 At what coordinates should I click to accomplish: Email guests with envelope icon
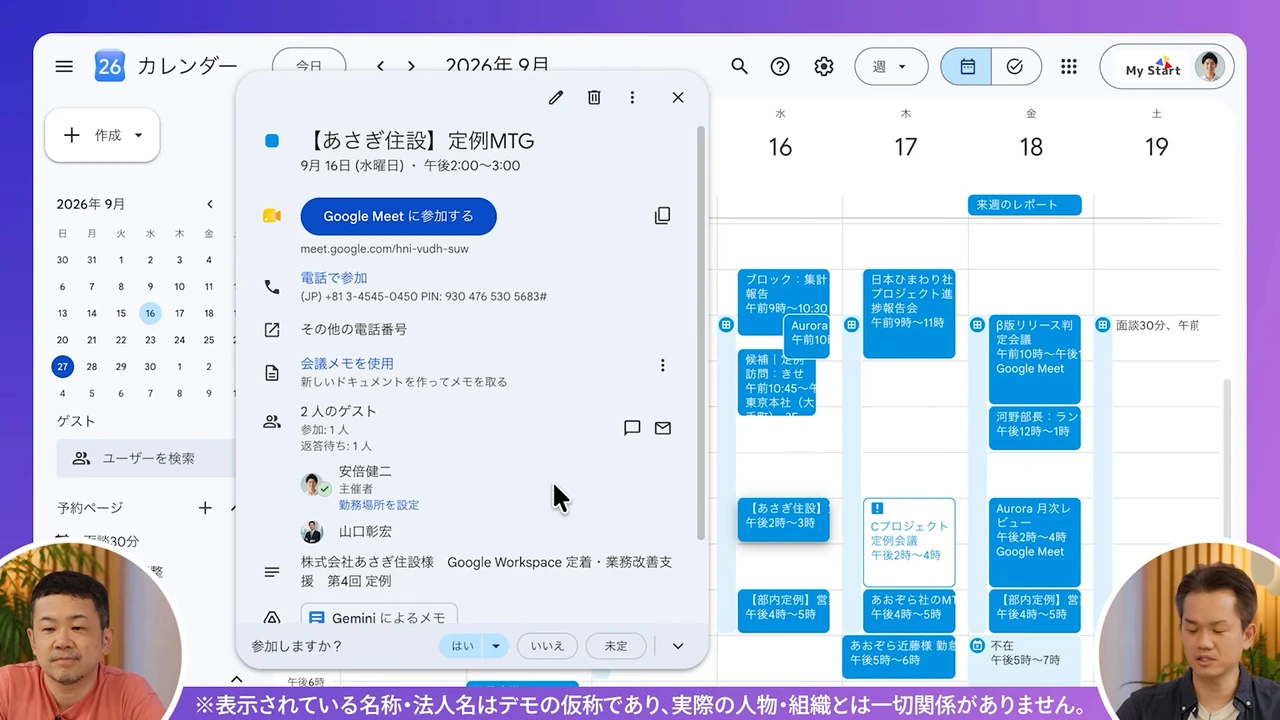[662, 428]
